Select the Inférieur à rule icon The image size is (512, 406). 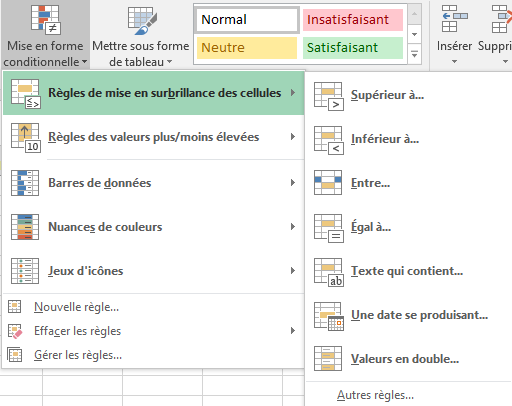pos(329,140)
